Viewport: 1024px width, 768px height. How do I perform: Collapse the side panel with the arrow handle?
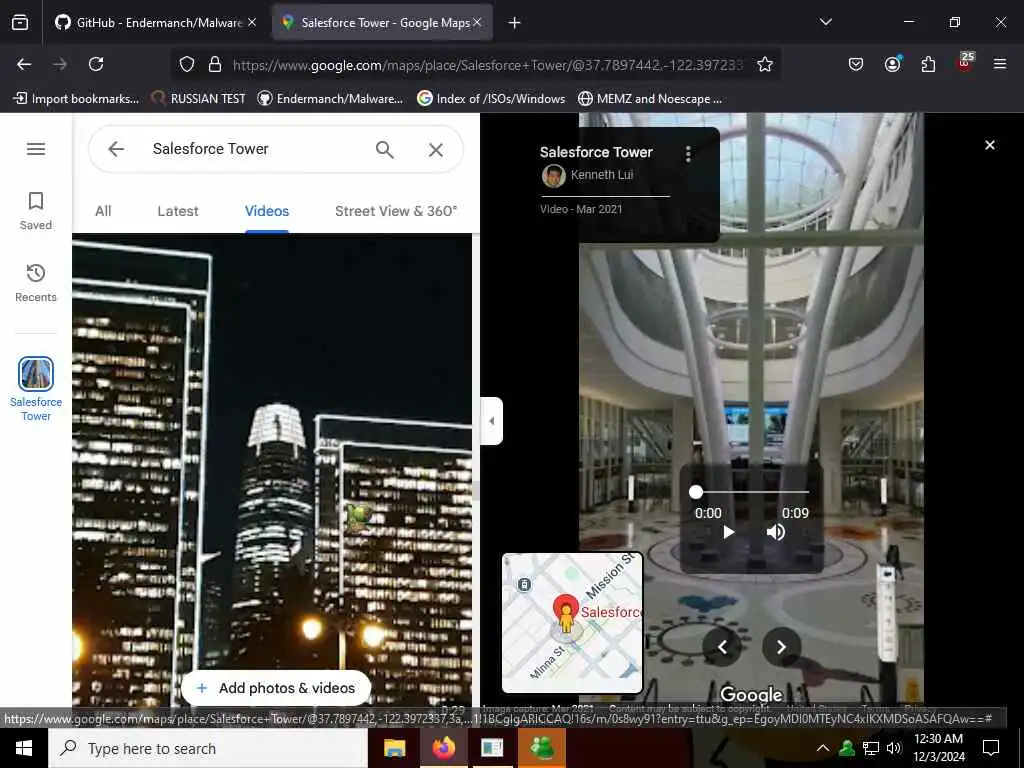coord(492,421)
